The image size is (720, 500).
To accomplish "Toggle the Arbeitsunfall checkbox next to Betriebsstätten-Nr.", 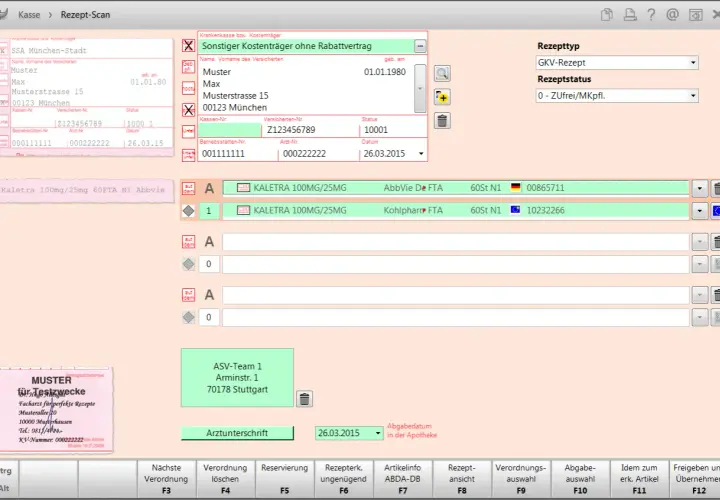I will tap(188, 155).
